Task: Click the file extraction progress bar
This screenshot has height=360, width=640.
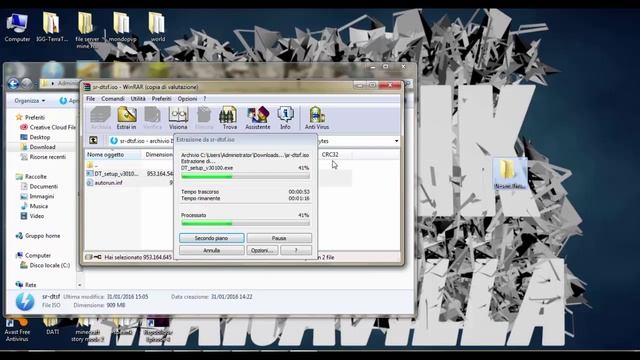Action: (x=245, y=176)
